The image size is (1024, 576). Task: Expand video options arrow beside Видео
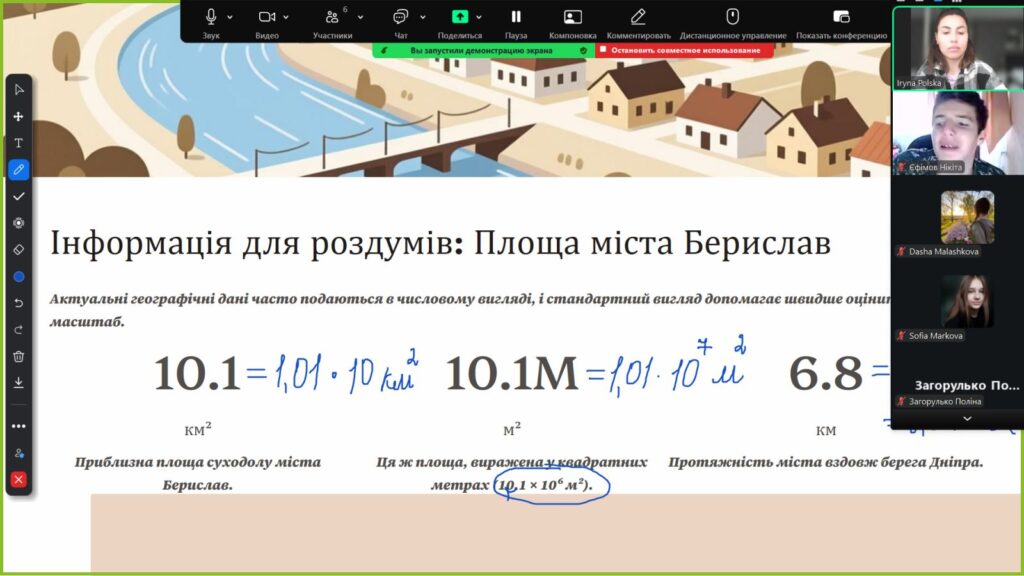(x=286, y=17)
